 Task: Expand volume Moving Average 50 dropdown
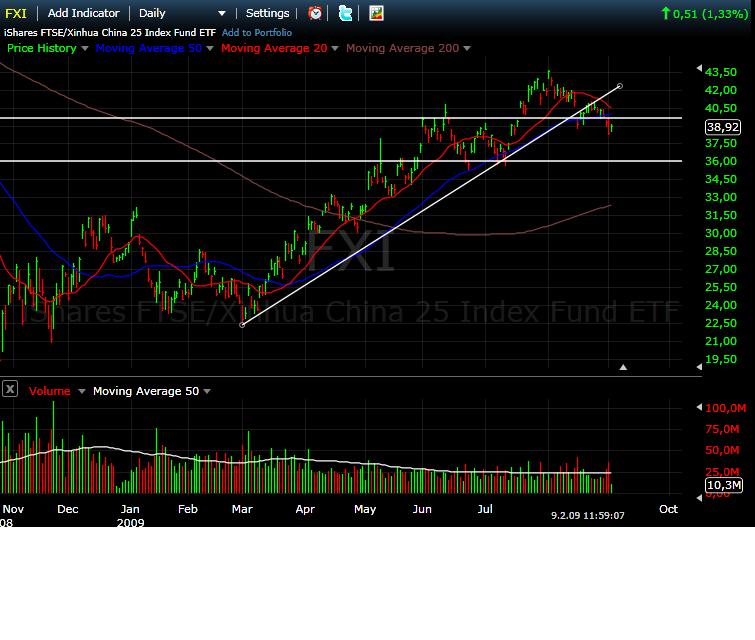(x=207, y=391)
